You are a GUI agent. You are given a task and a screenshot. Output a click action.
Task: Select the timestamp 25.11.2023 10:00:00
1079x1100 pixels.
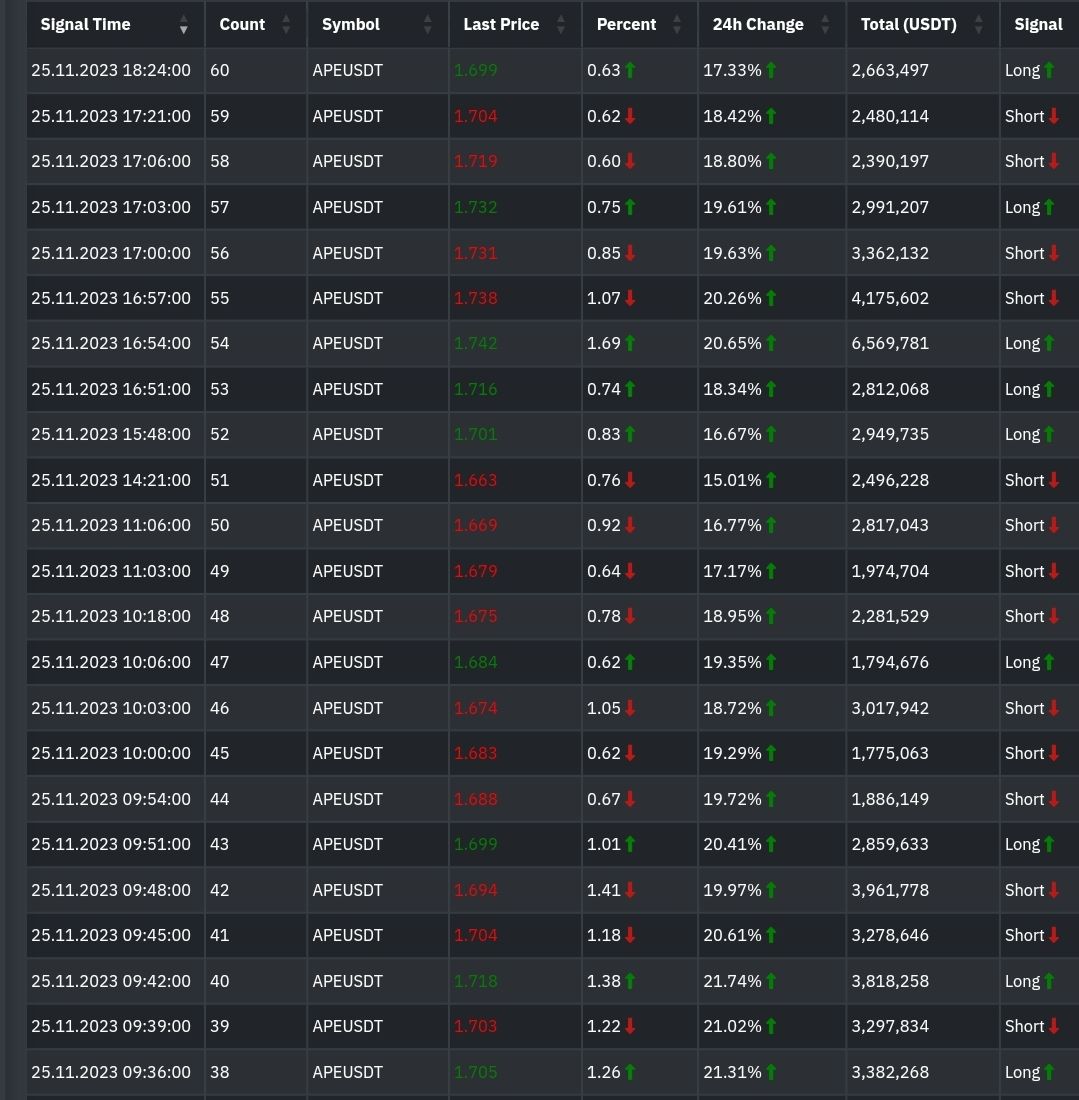[x=111, y=753]
